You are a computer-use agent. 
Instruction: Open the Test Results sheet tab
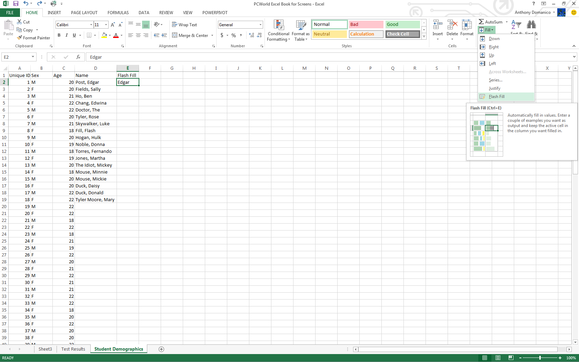coord(73,349)
